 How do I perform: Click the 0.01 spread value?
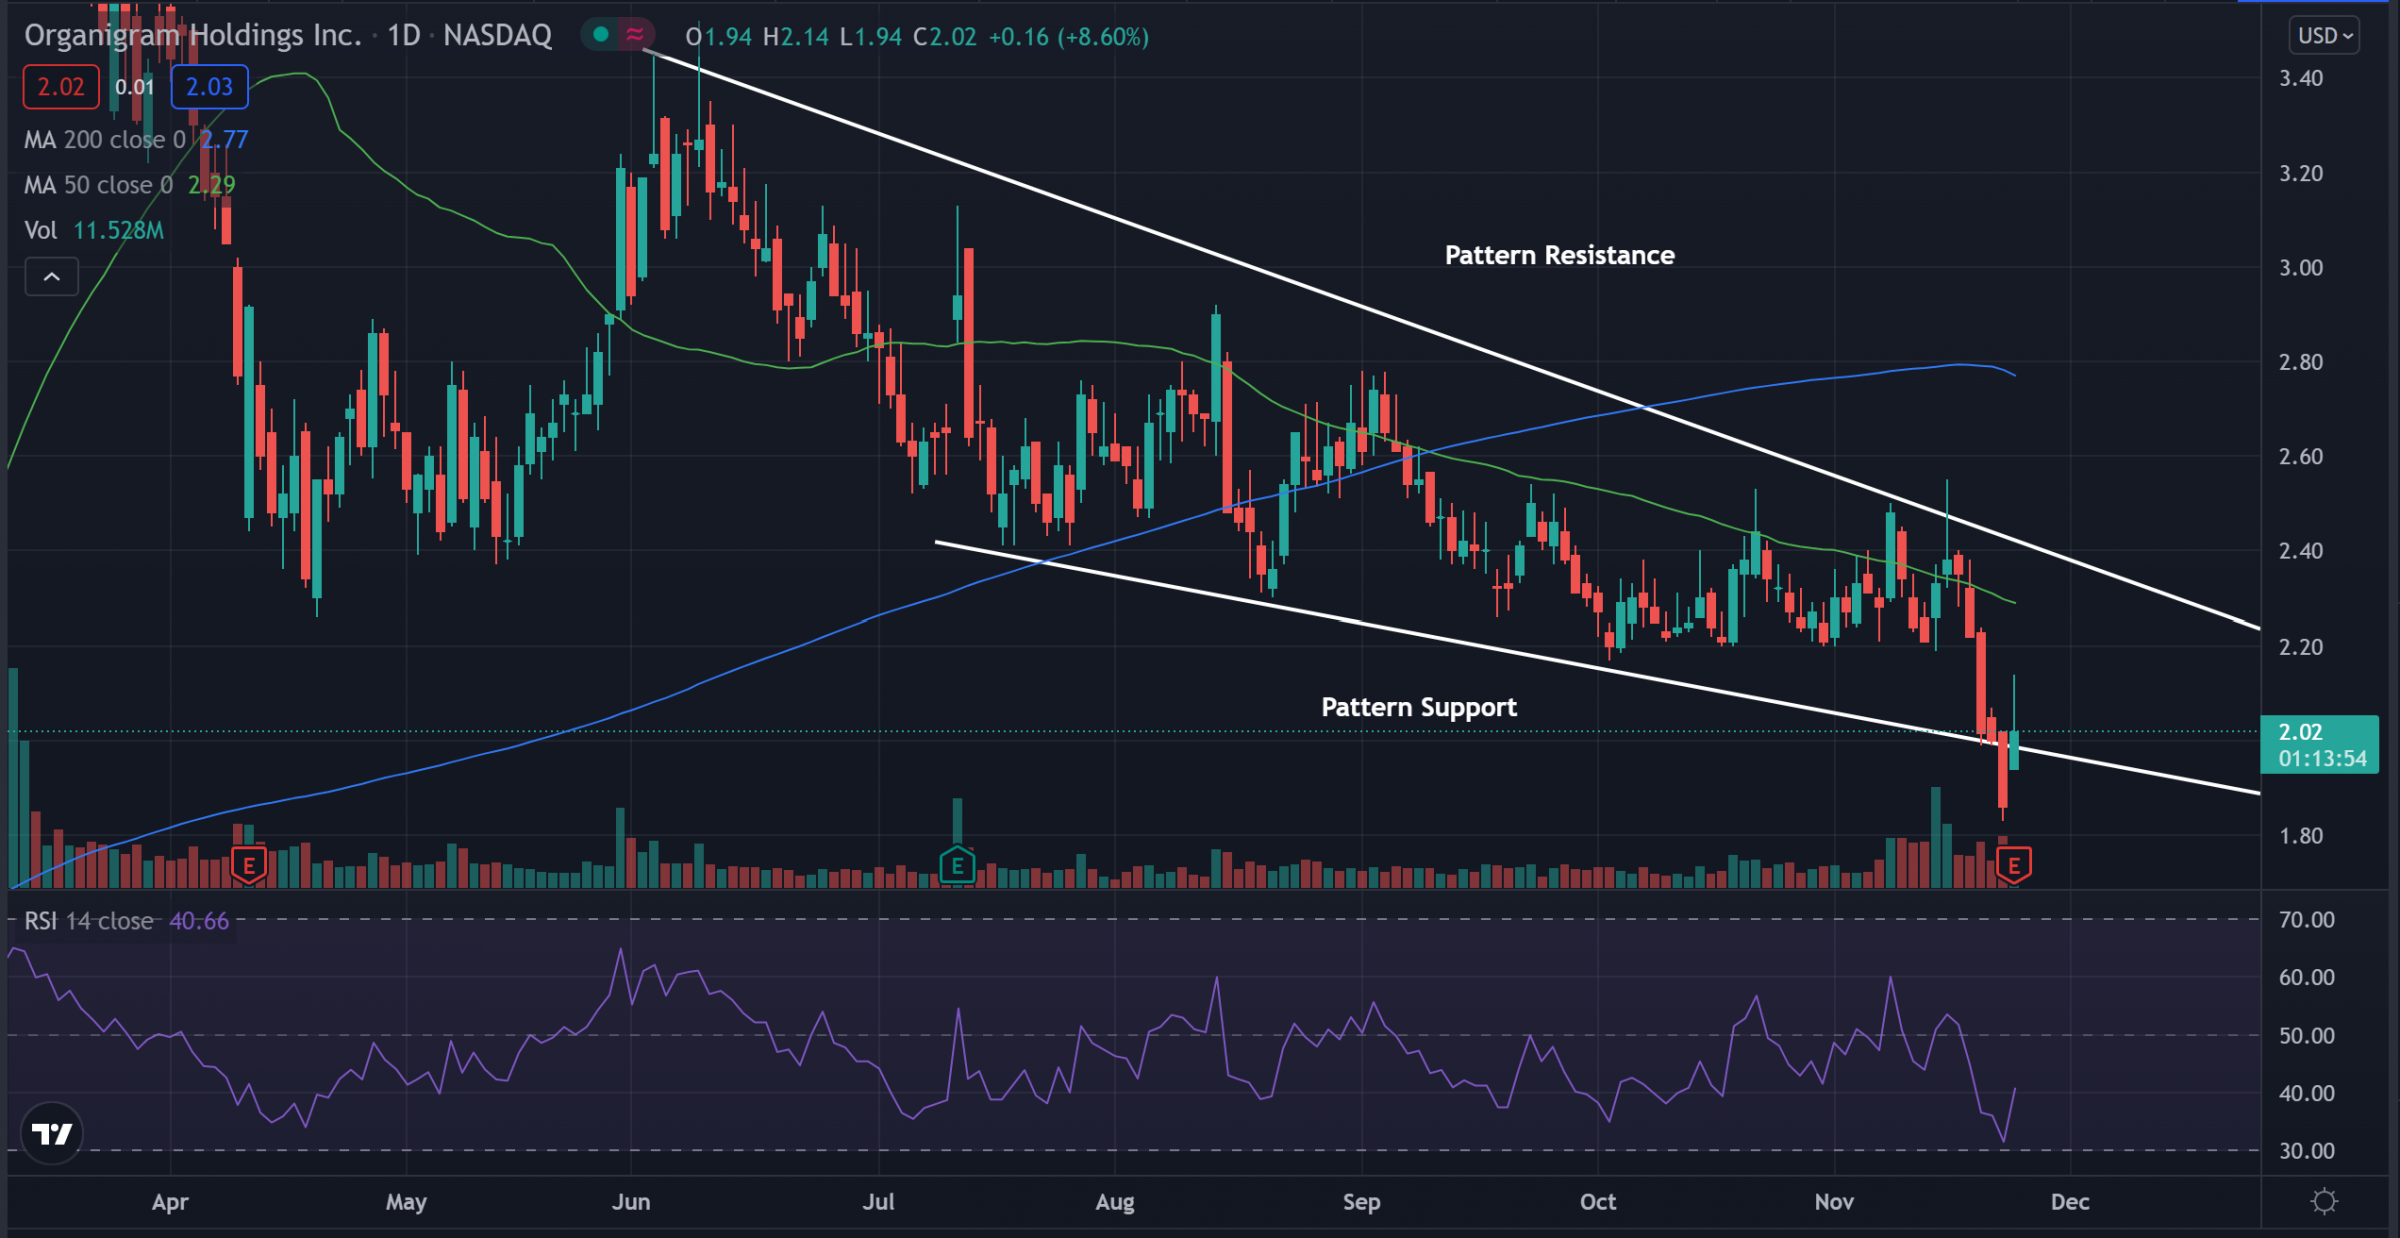coord(134,87)
